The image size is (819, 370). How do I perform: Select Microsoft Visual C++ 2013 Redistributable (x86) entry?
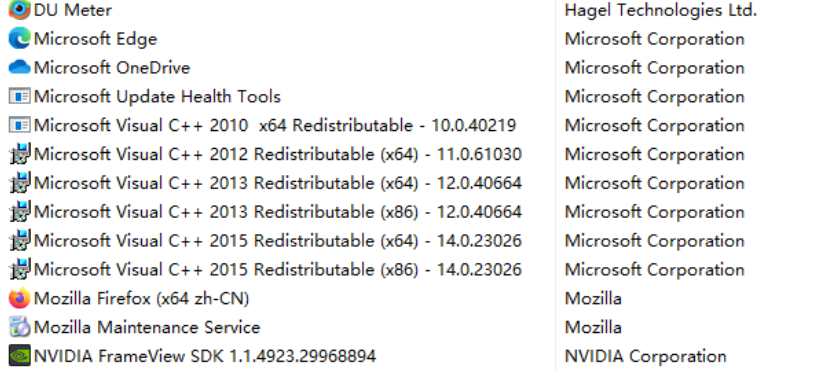click(x=278, y=212)
